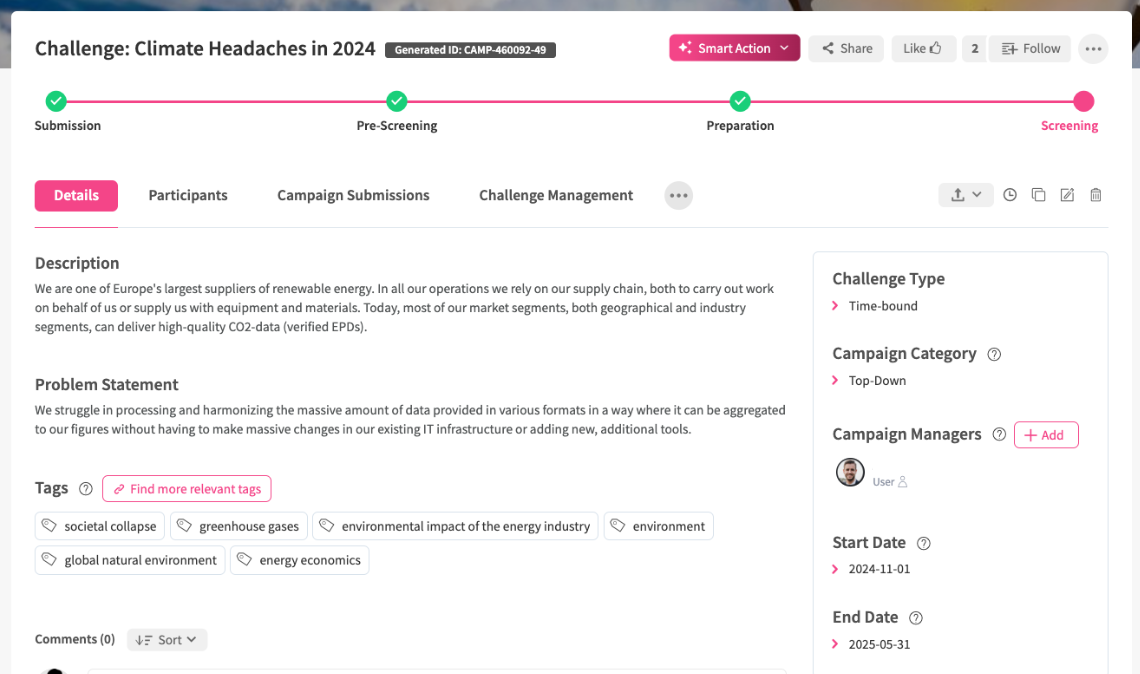Click help icon next to Campaign Category
Image resolution: width=1140 pixels, height=674 pixels.
[994, 354]
